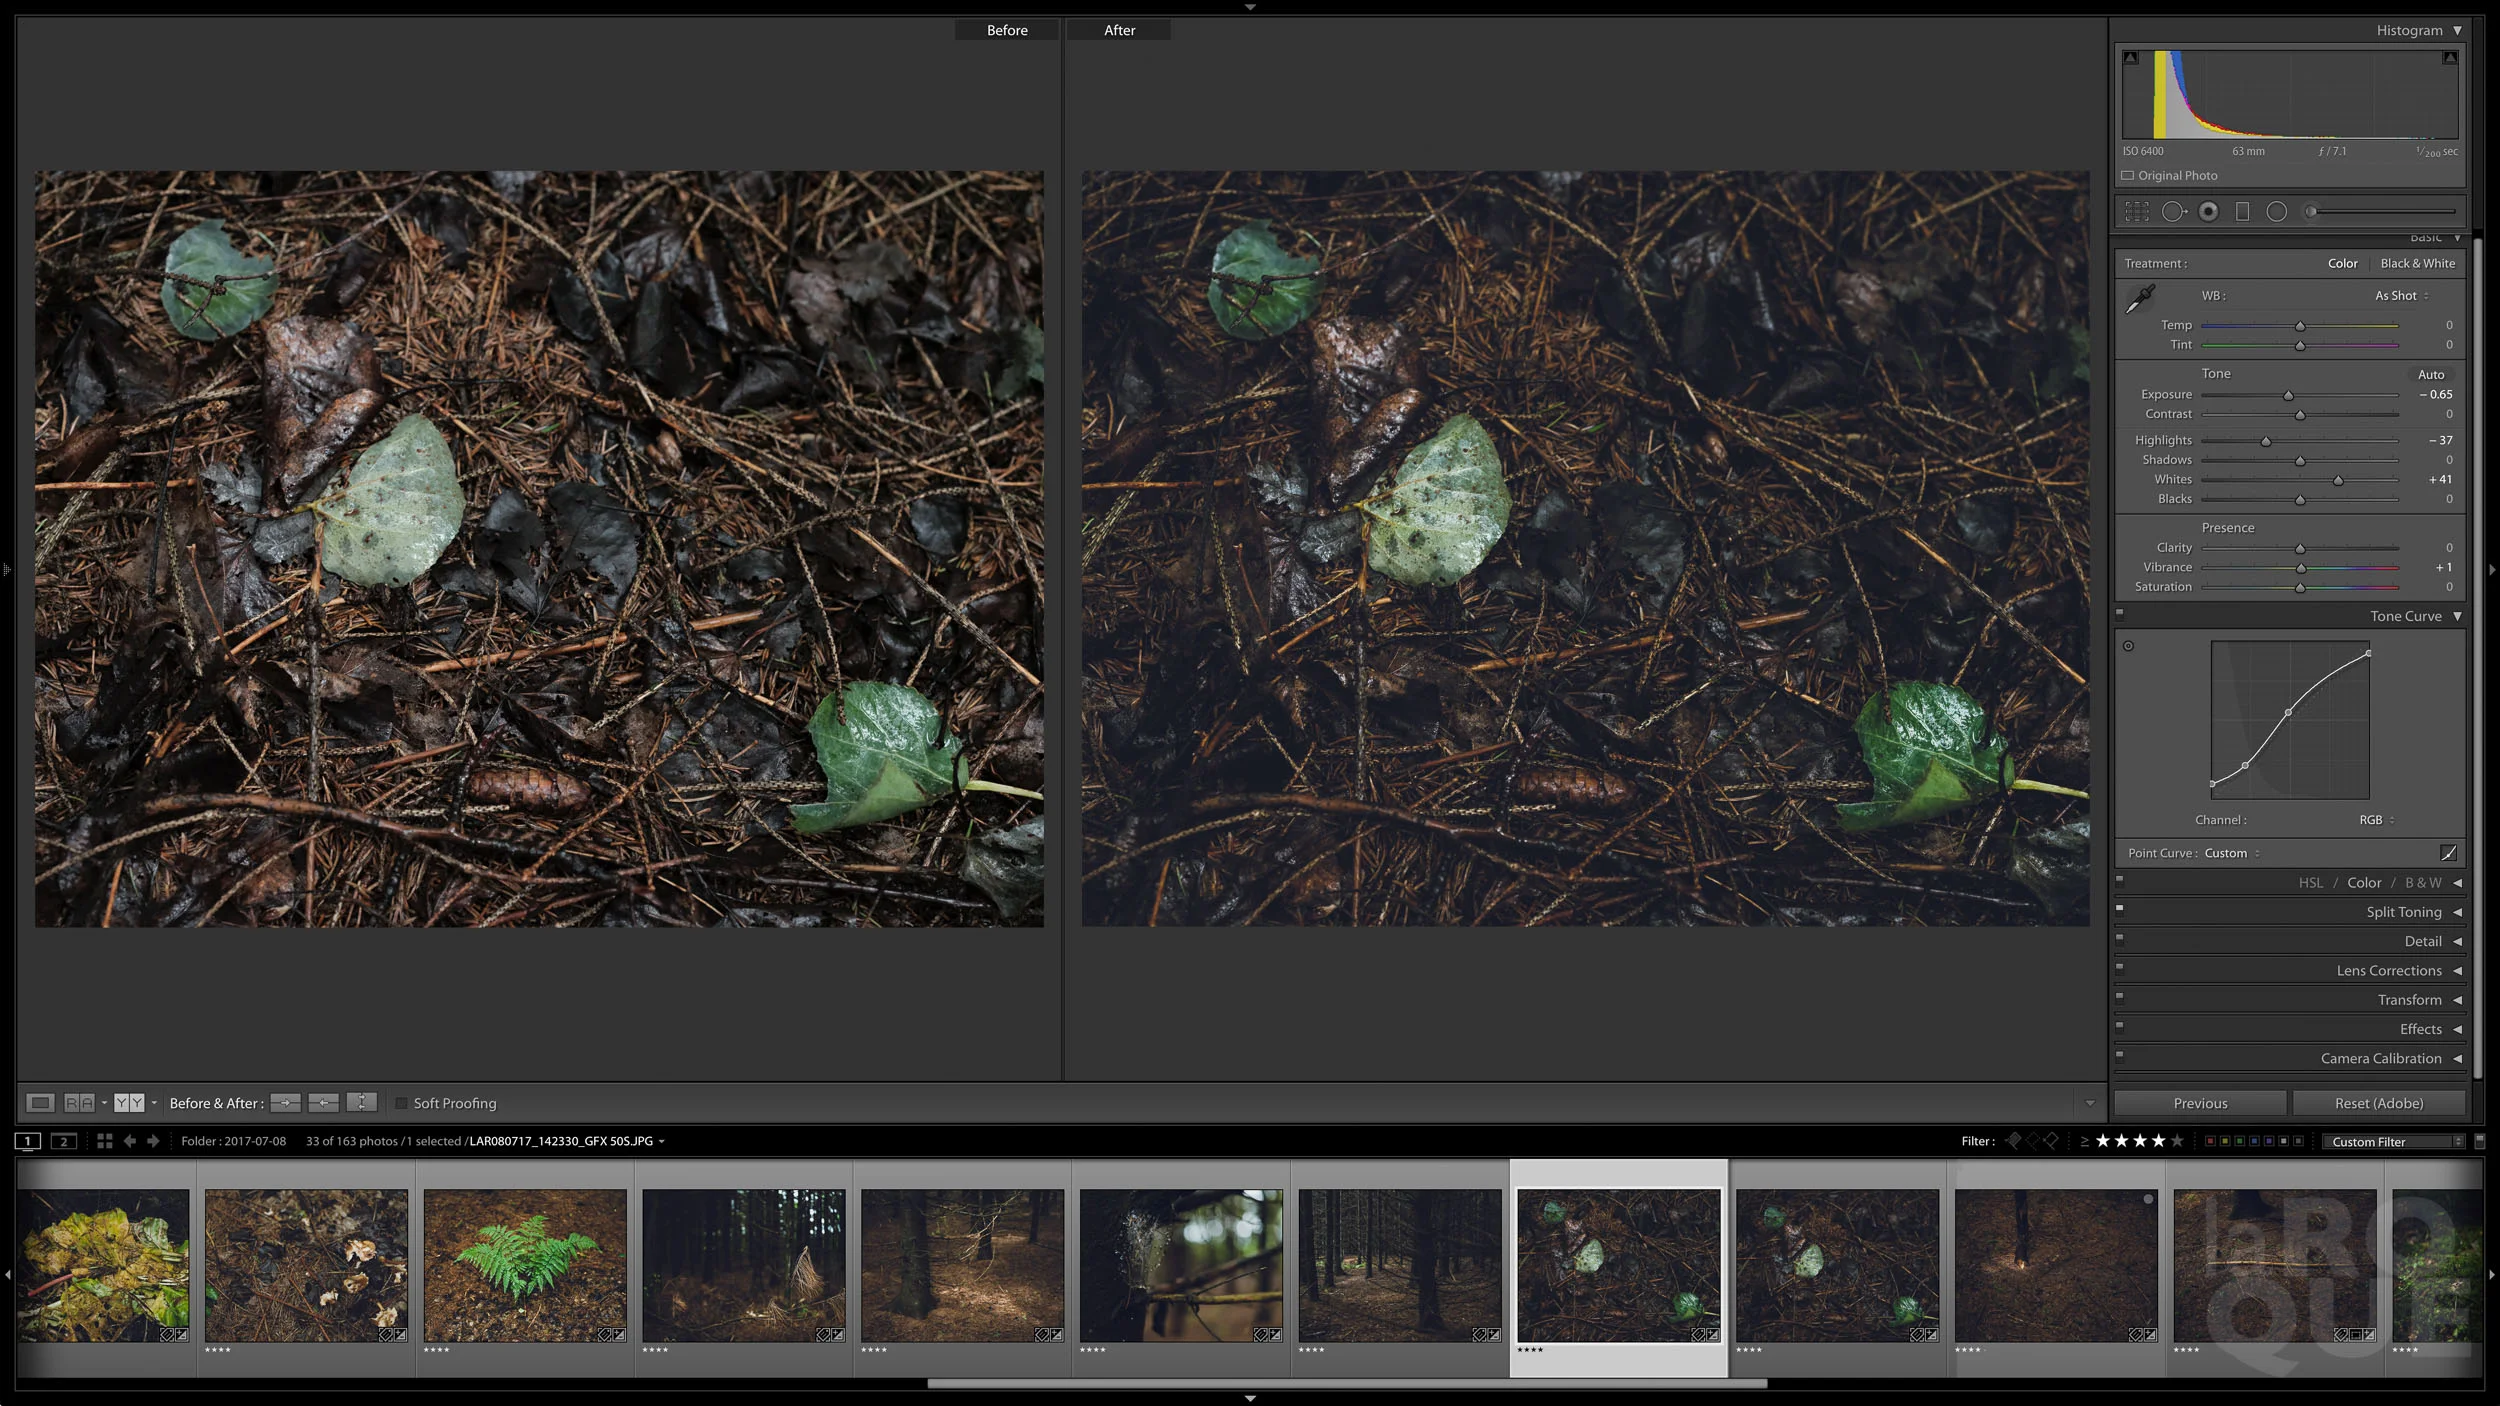Viewport: 2500px width, 1406px height.
Task: Copy Before settings to After
Action: [x=285, y=1103]
